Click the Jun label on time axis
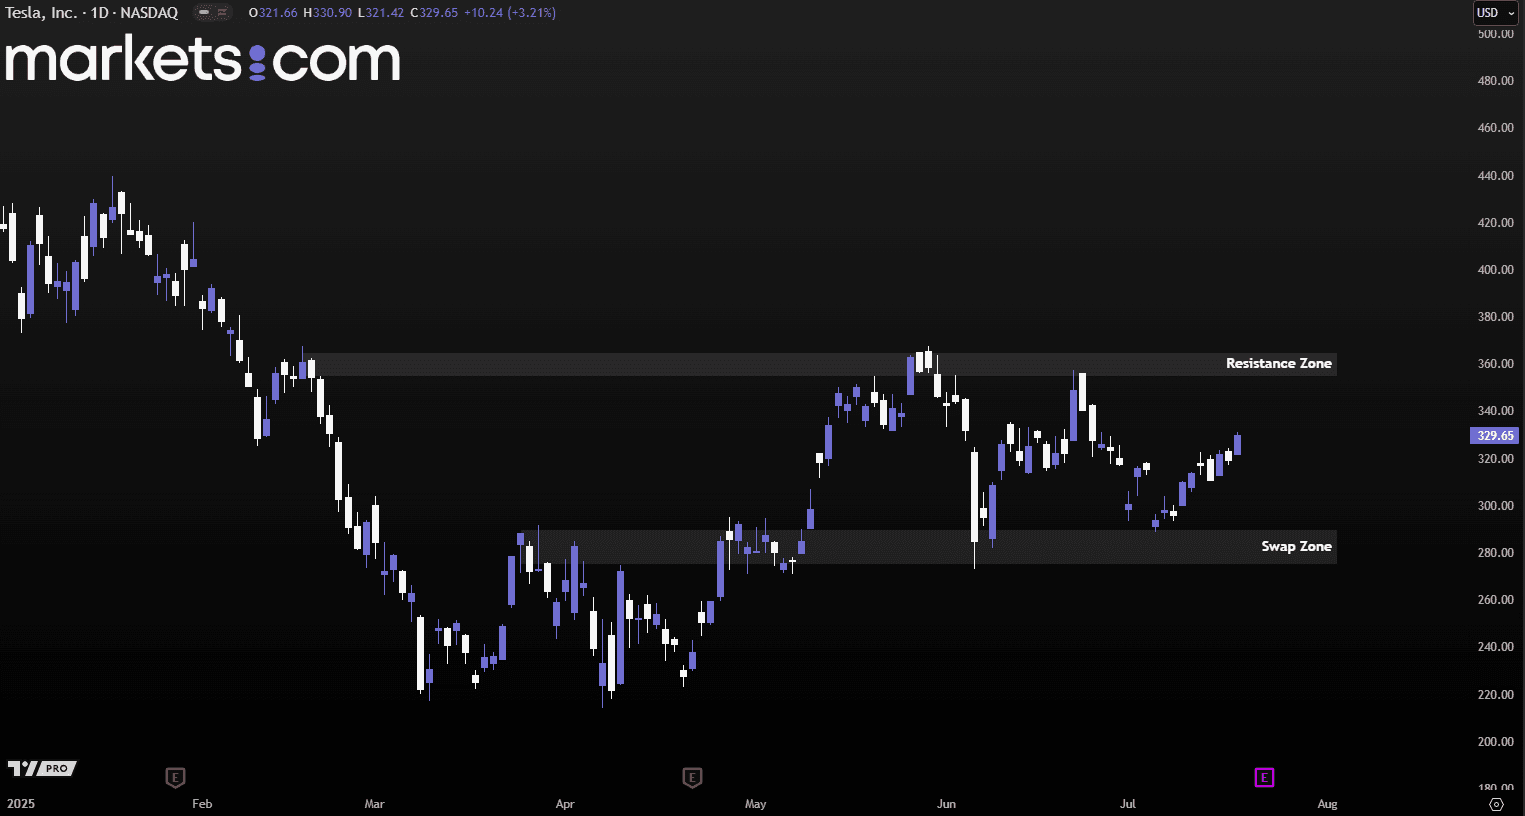The height and width of the screenshot is (816, 1525). click(x=946, y=804)
